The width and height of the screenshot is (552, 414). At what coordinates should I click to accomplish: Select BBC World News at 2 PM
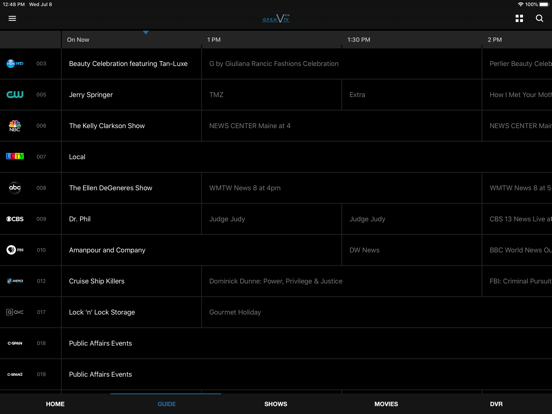[x=517, y=250]
